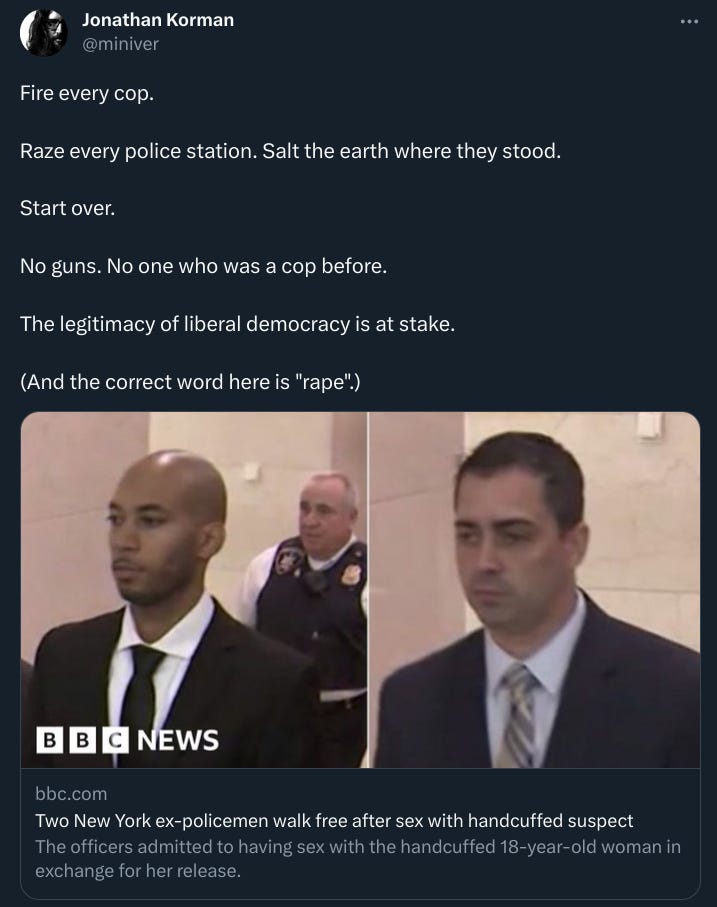Viewport: 717px width, 907px height.
Task: Click the right photo of the man in a striped tie
Action: [x=535, y=590]
